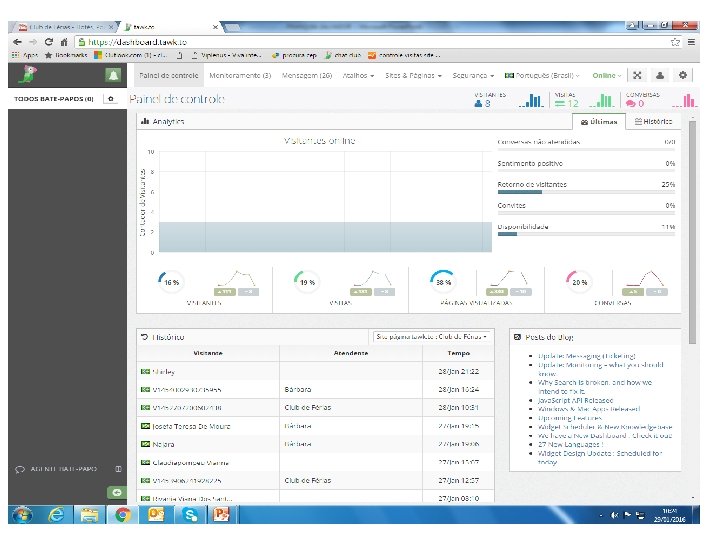Open the site selector dropdown in Histórico
Viewport: 720px width, 540px height.
pos(431,337)
